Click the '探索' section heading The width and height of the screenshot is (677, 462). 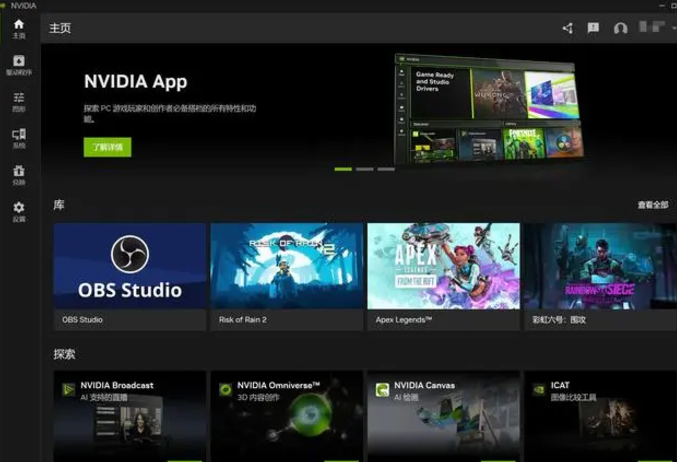click(64, 354)
